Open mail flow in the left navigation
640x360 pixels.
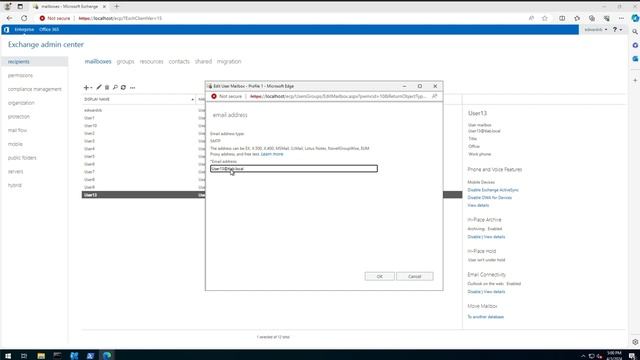(17, 130)
